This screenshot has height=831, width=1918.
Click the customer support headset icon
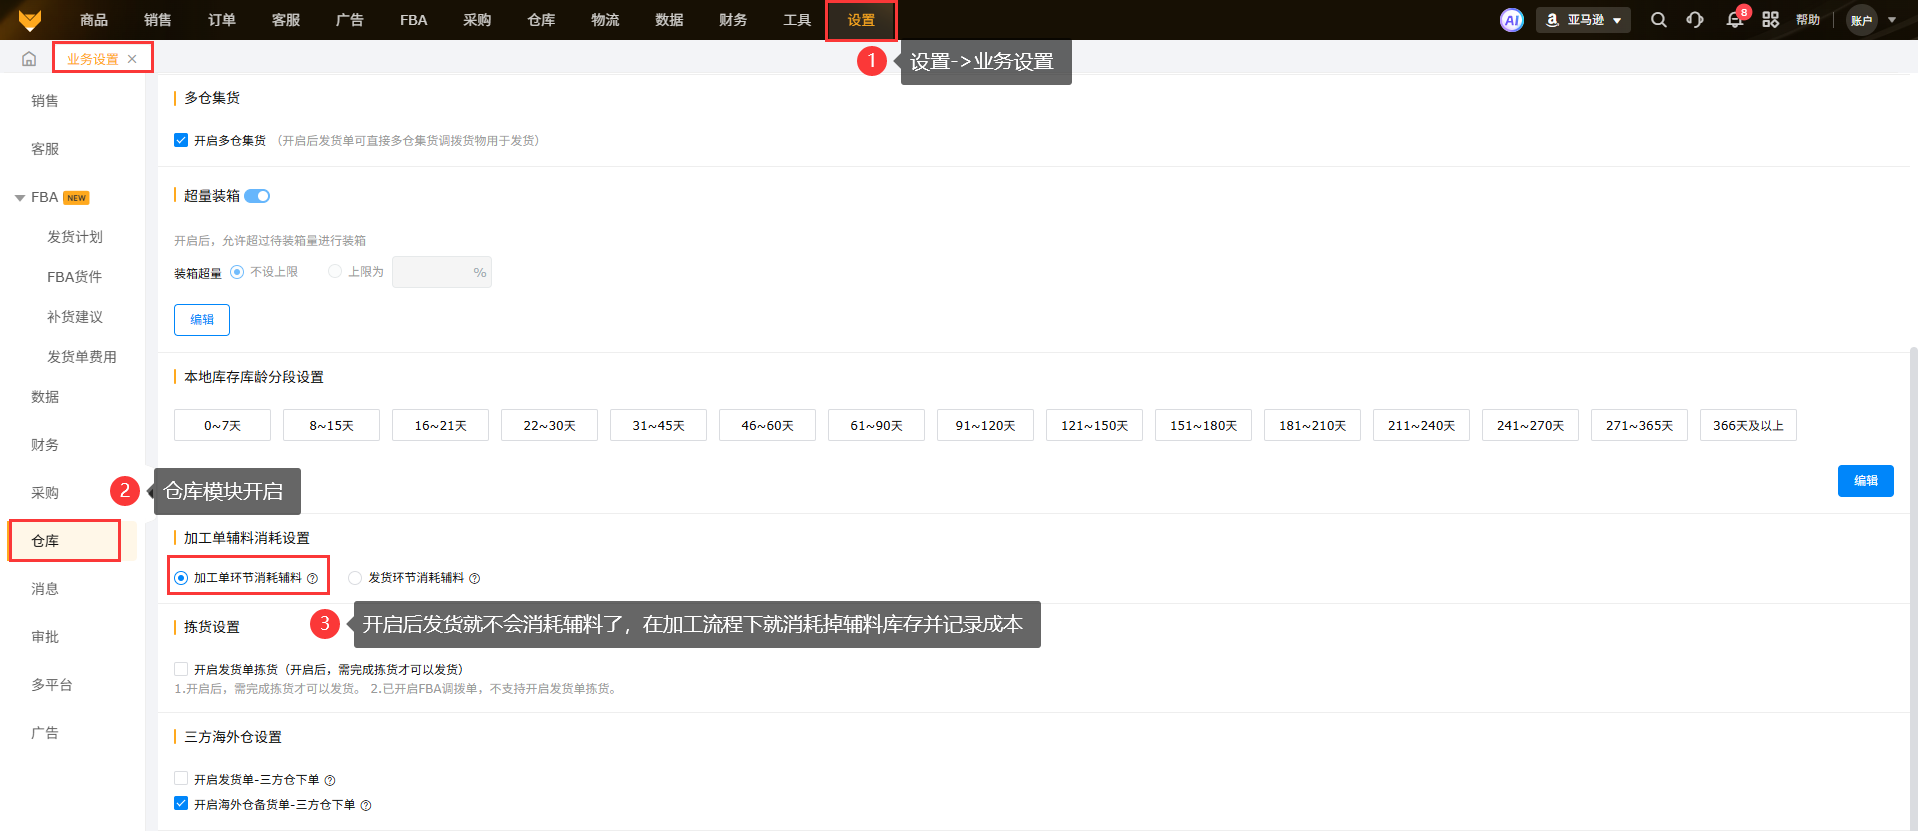(x=1695, y=20)
